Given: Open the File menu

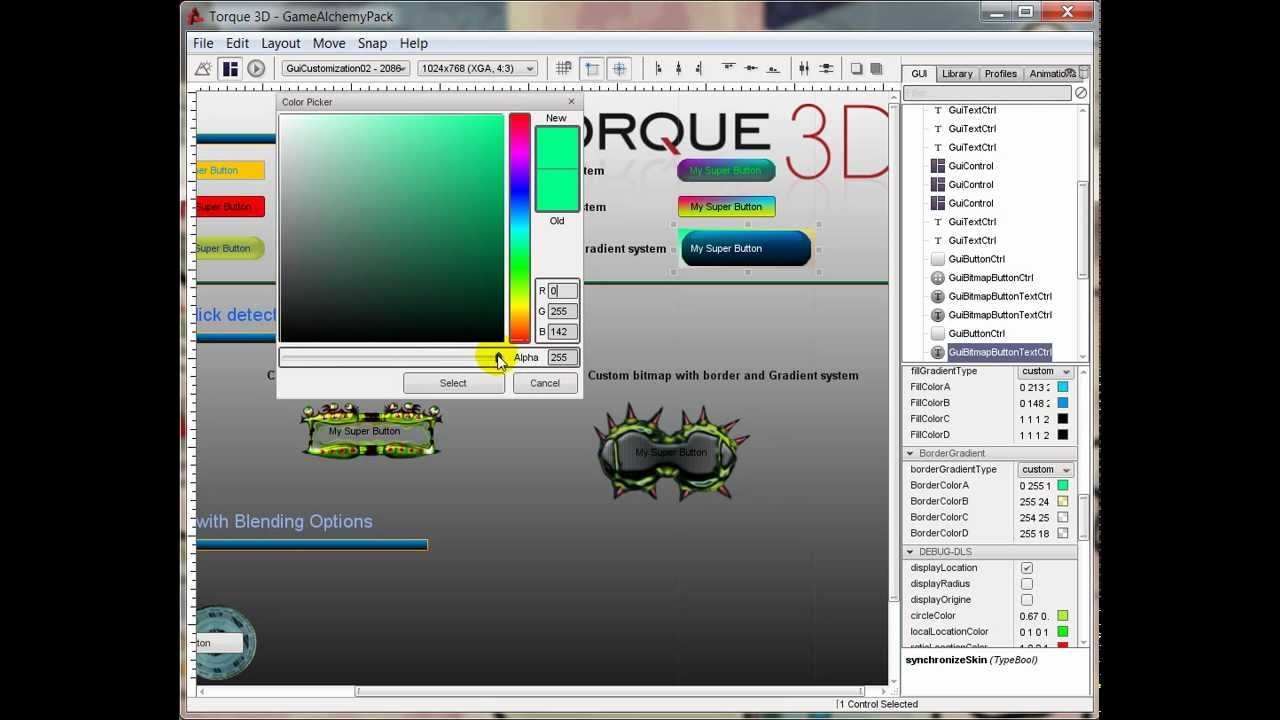Looking at the screenshot, I should 203,43.
